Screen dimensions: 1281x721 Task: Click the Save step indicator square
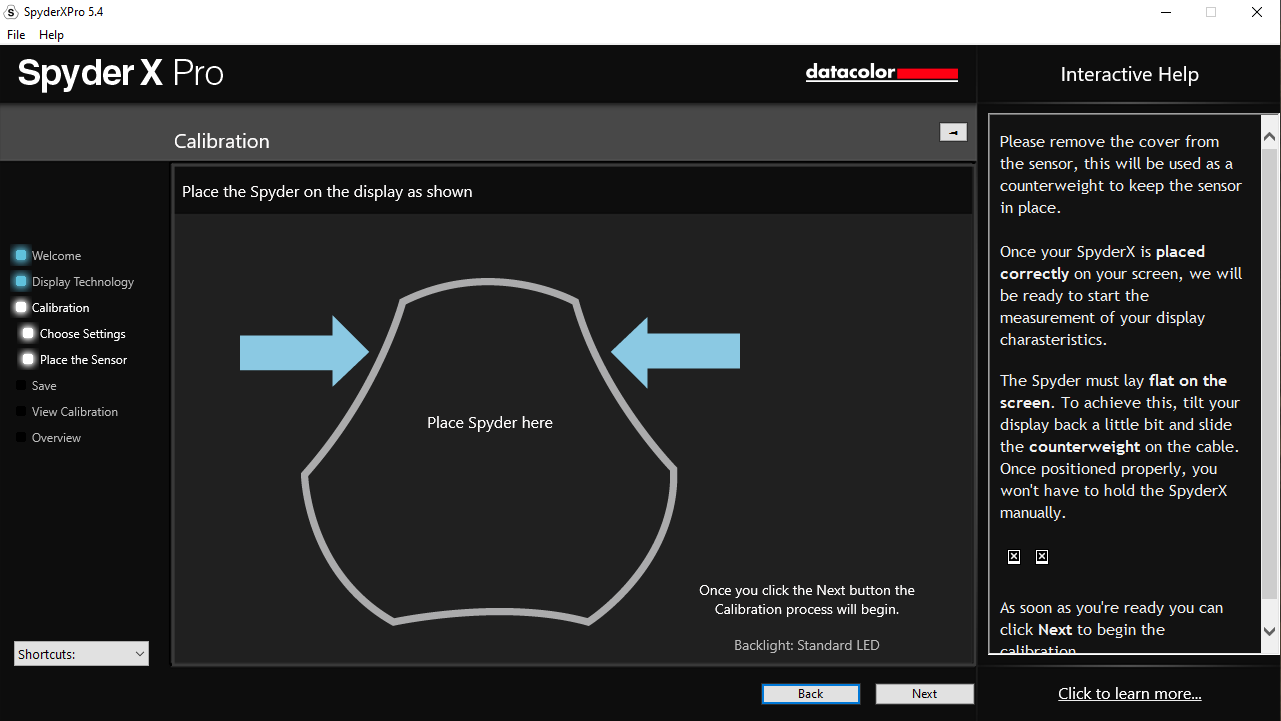21,385
